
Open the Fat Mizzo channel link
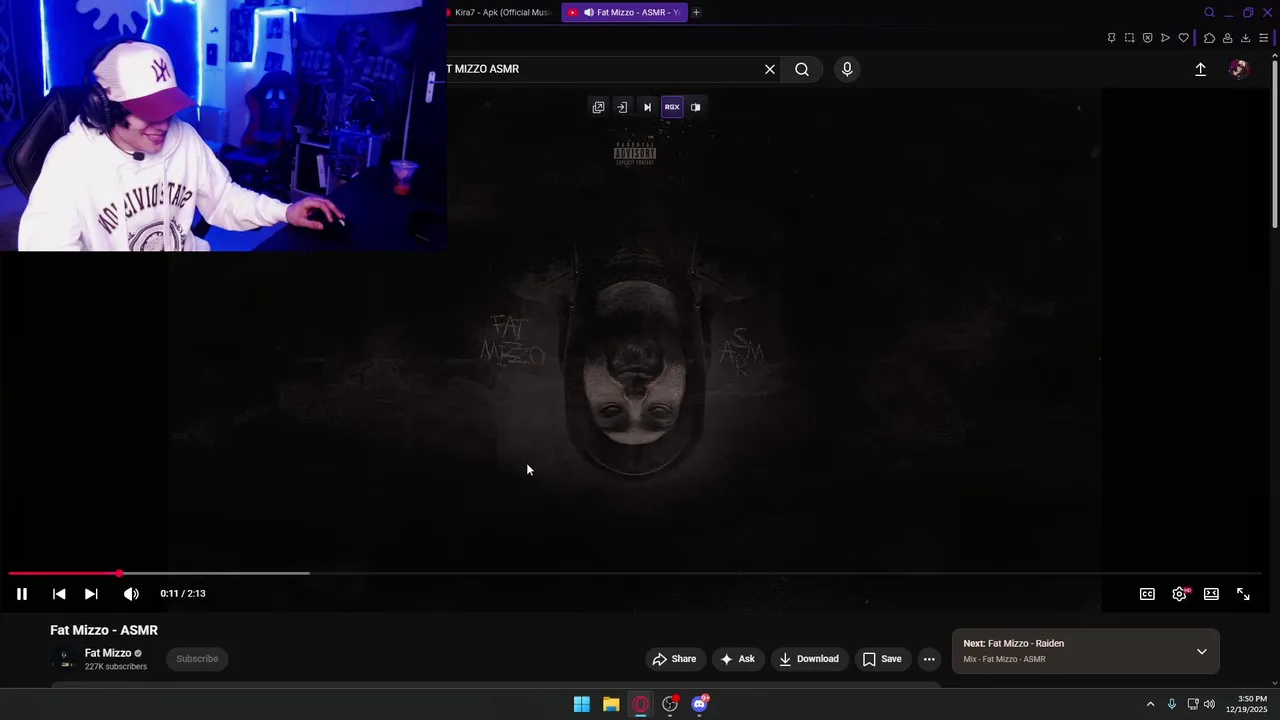tap(108, 653)
